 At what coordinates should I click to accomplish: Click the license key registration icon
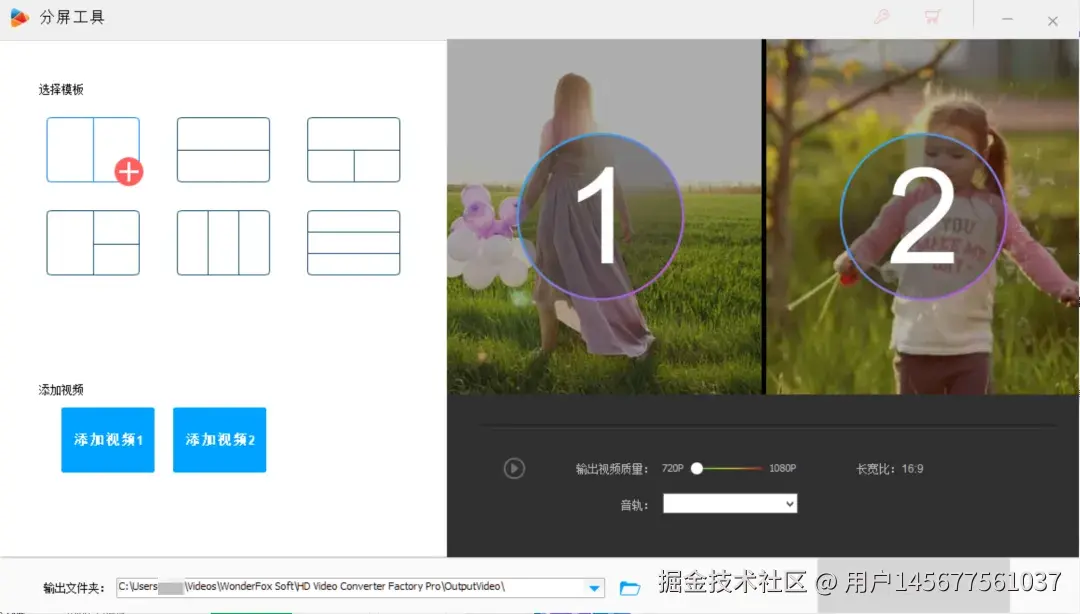tap(881, 17)
